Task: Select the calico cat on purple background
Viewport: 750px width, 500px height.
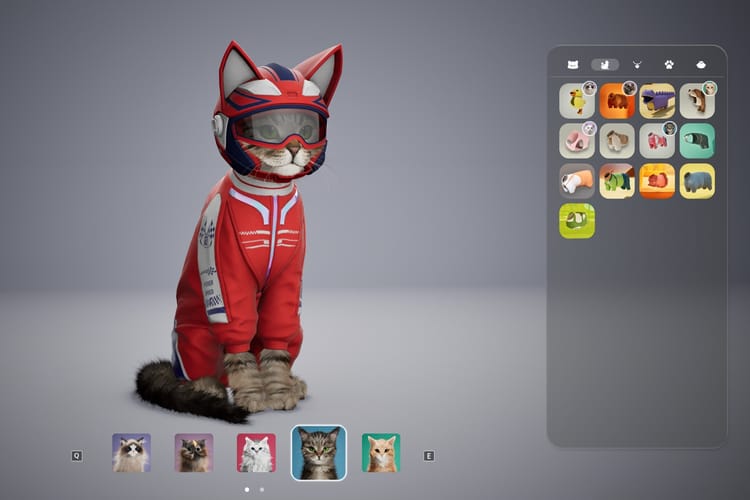Action: click(x=194, y=453)
